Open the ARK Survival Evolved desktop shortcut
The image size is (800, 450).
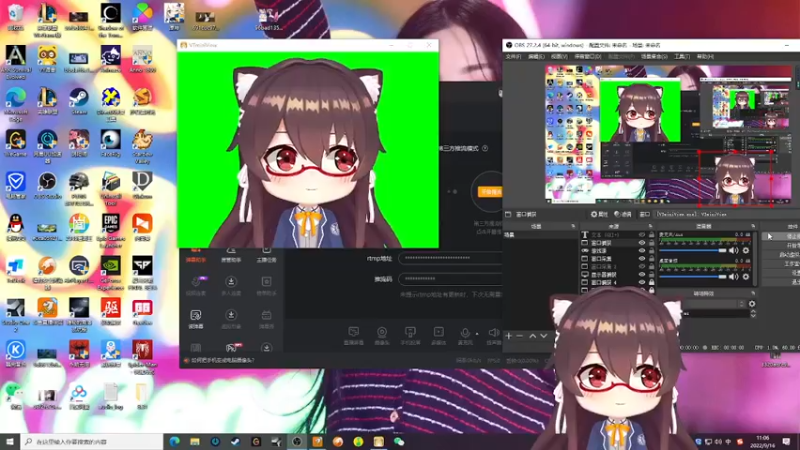click(x=16, y=62)
